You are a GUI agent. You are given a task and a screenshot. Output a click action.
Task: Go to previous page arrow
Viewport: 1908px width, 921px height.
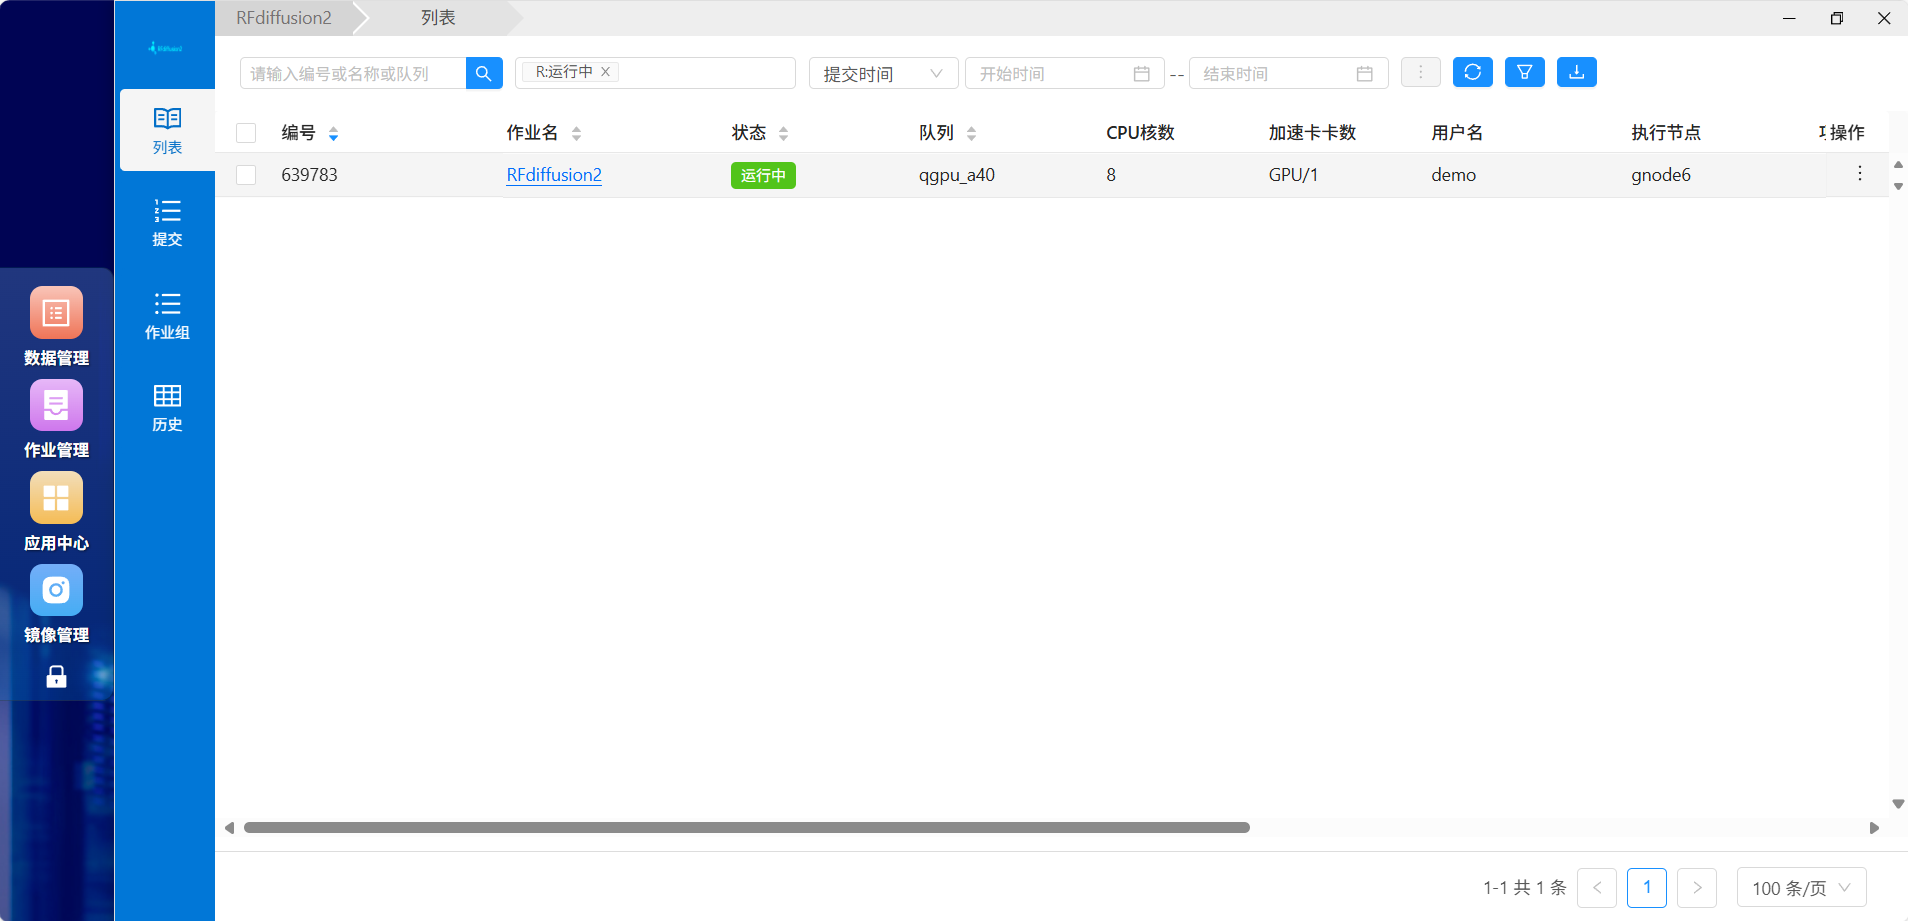pyautogui.click(x=1596, y=888)
